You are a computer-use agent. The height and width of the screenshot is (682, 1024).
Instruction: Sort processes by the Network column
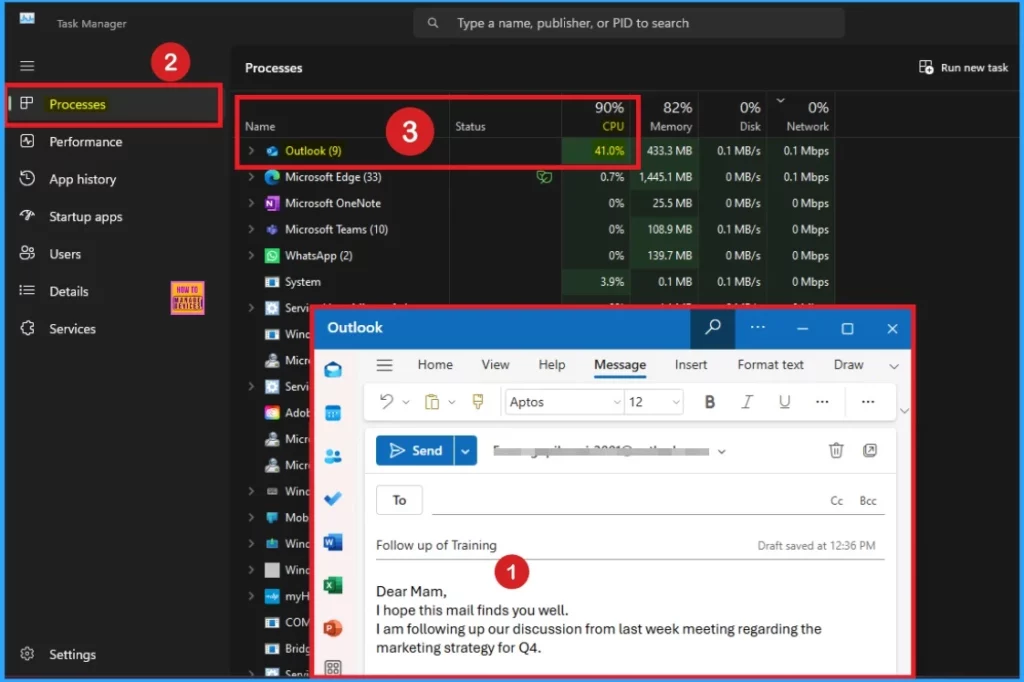pos(807,116)
